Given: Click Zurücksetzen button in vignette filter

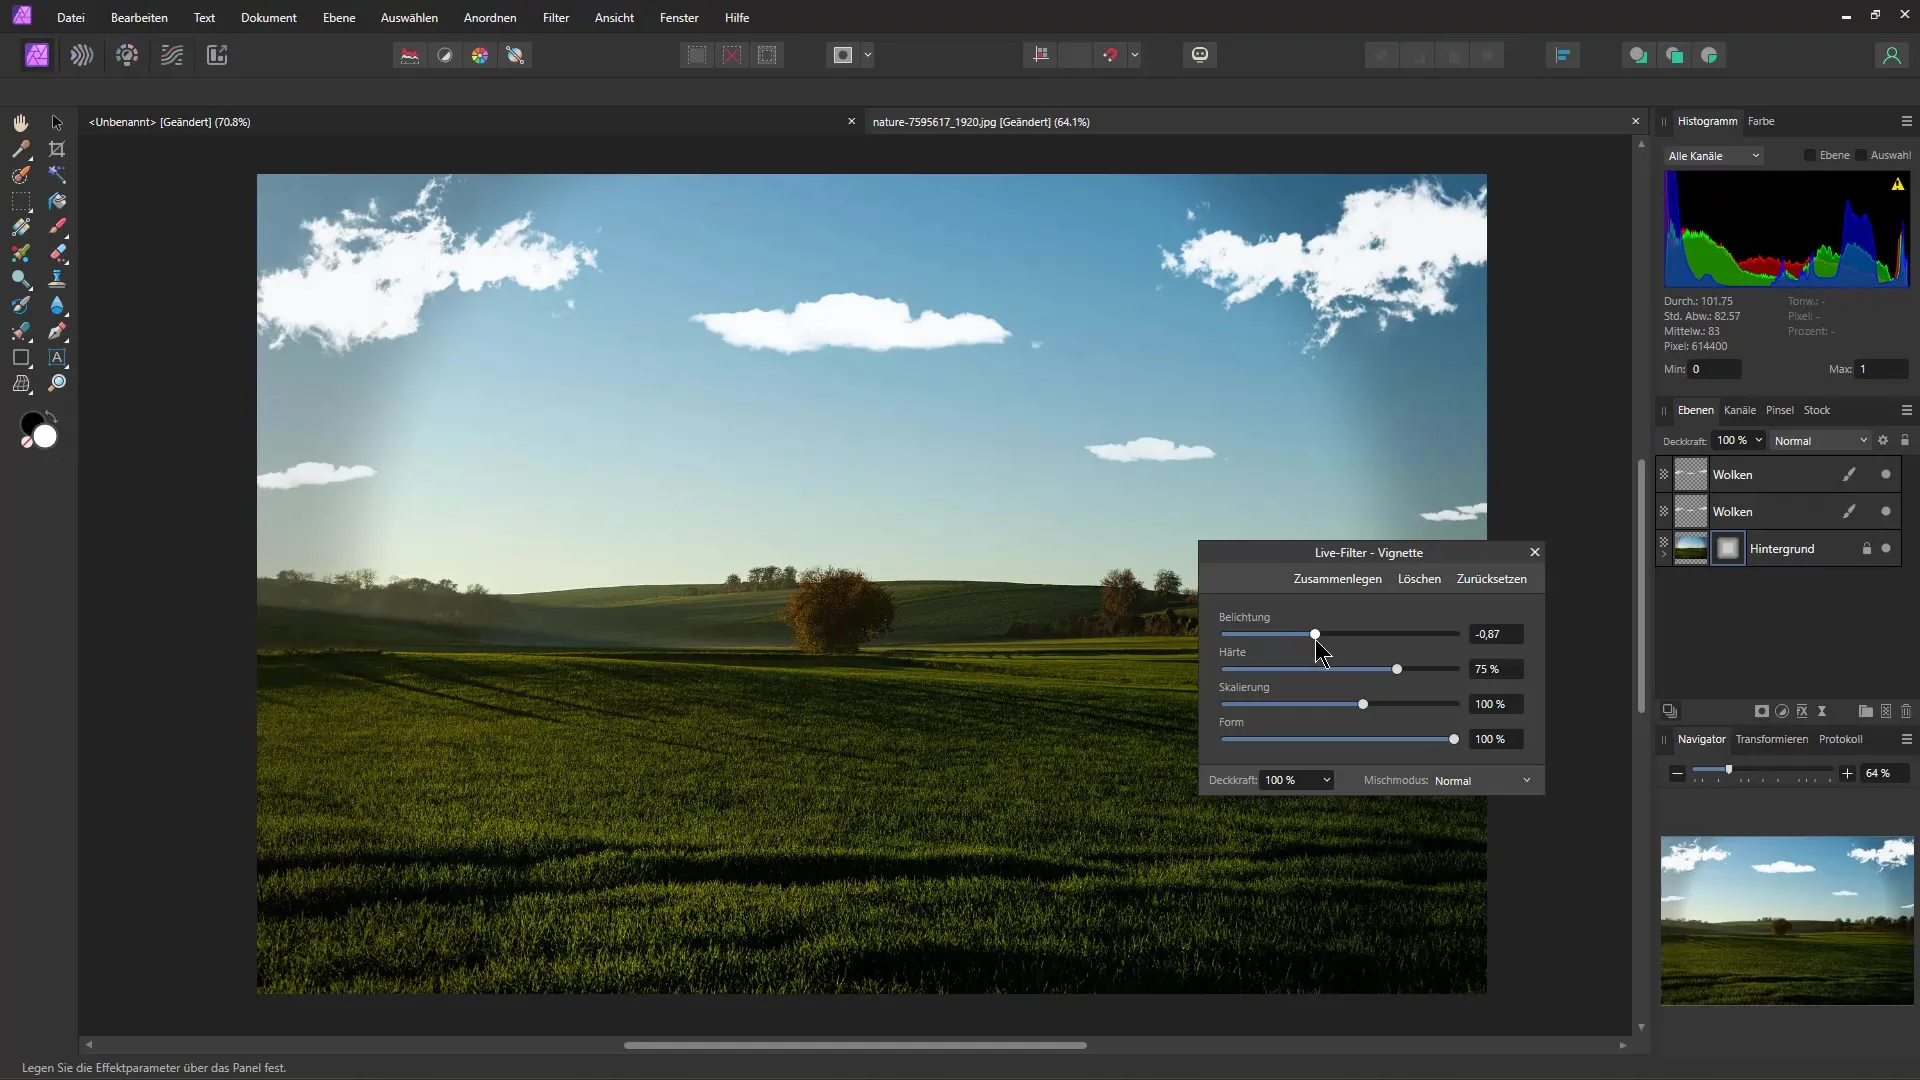Looking at the screenshot, I should pyautogui.click(x=1491, y=578).
